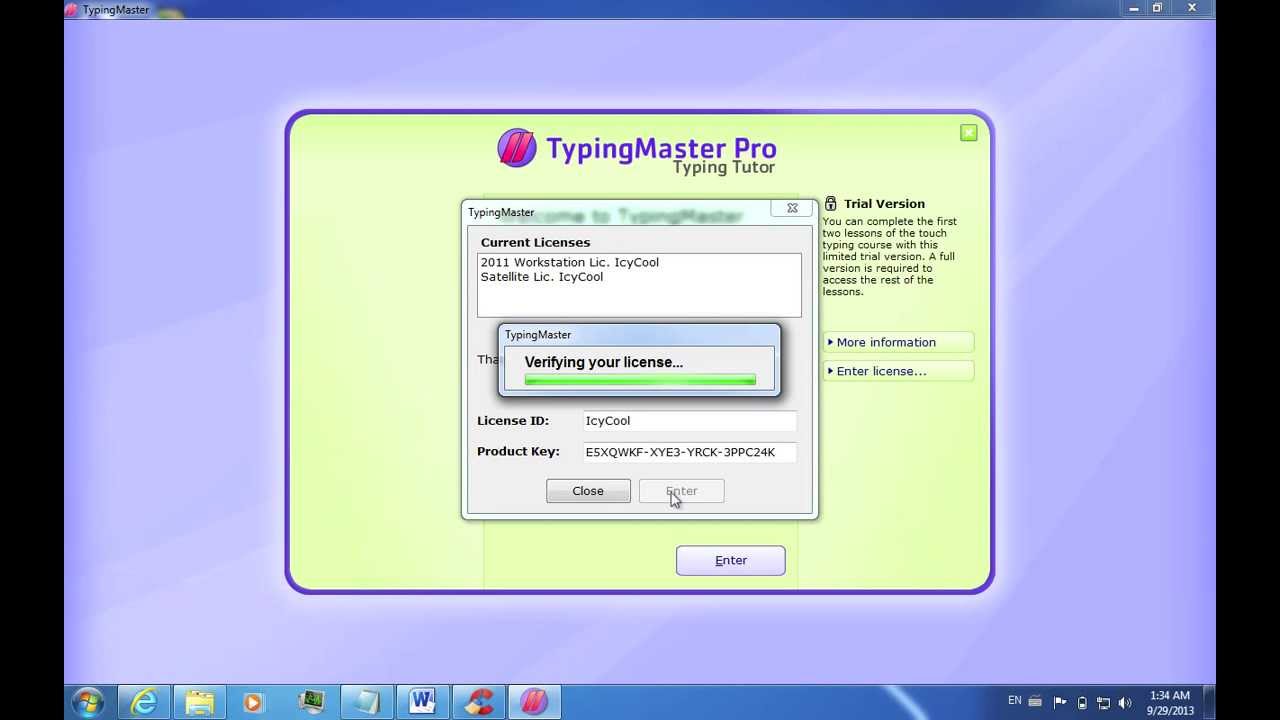Viewport: 1280px width, 720px height.
Task: Click the Product Key input field
Action: point(690,452)
